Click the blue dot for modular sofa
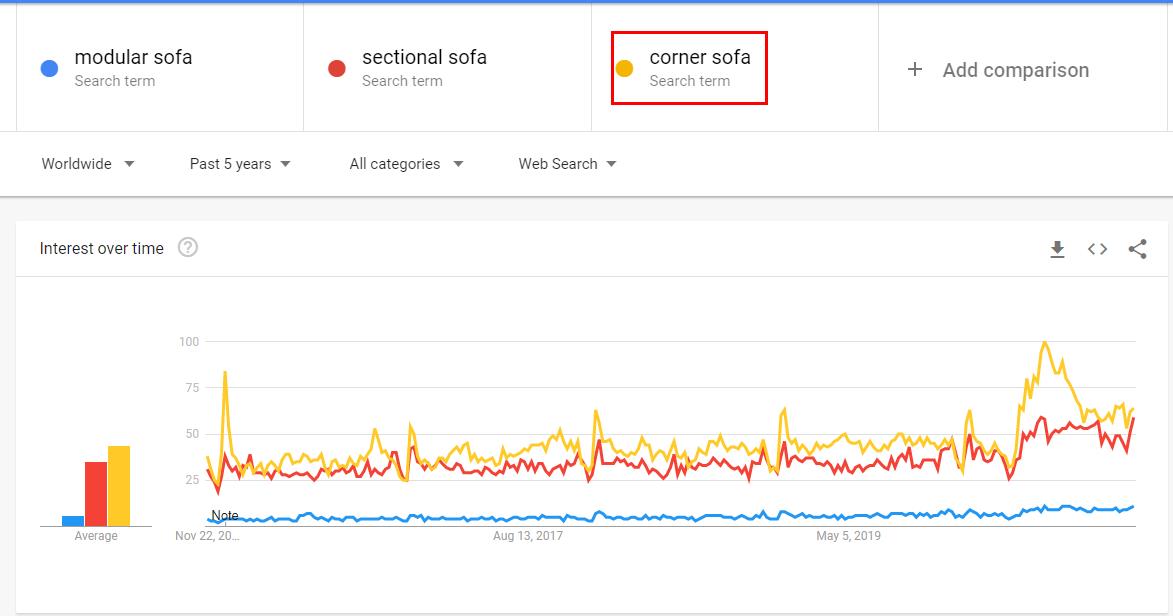Screen dimensions: 1173x616 (x=49, y=69)
